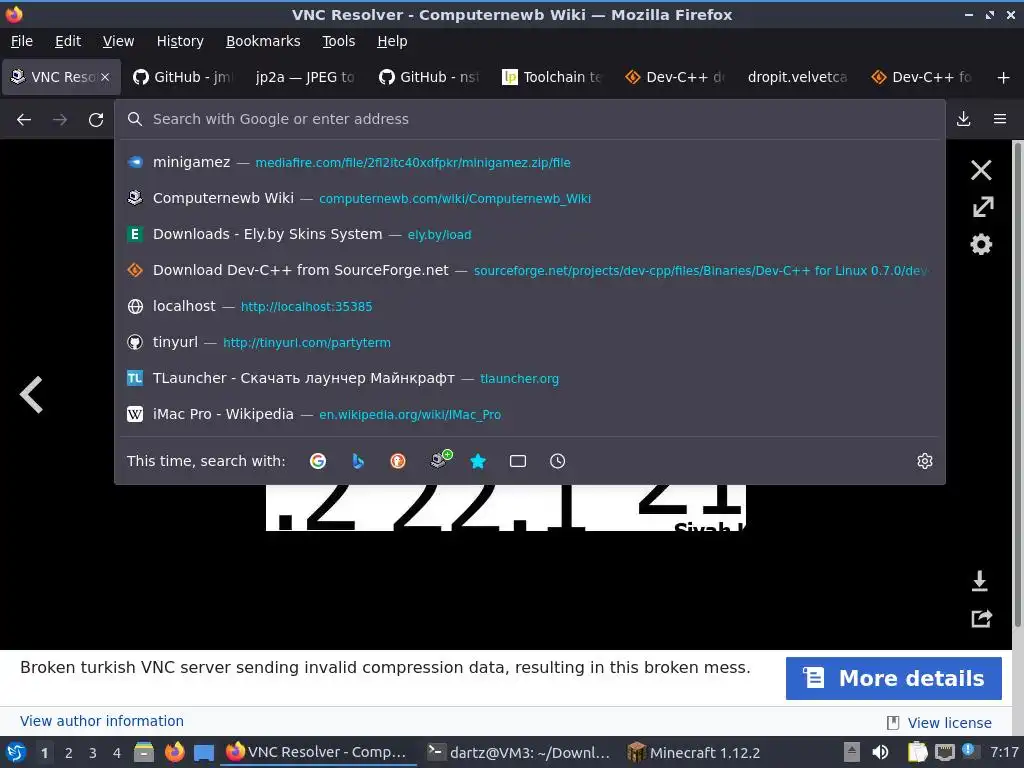The height and width of the screenshot is (768, 1024).
Task: Go back with the browser back arrow
Action: click(x=24, y=120)
